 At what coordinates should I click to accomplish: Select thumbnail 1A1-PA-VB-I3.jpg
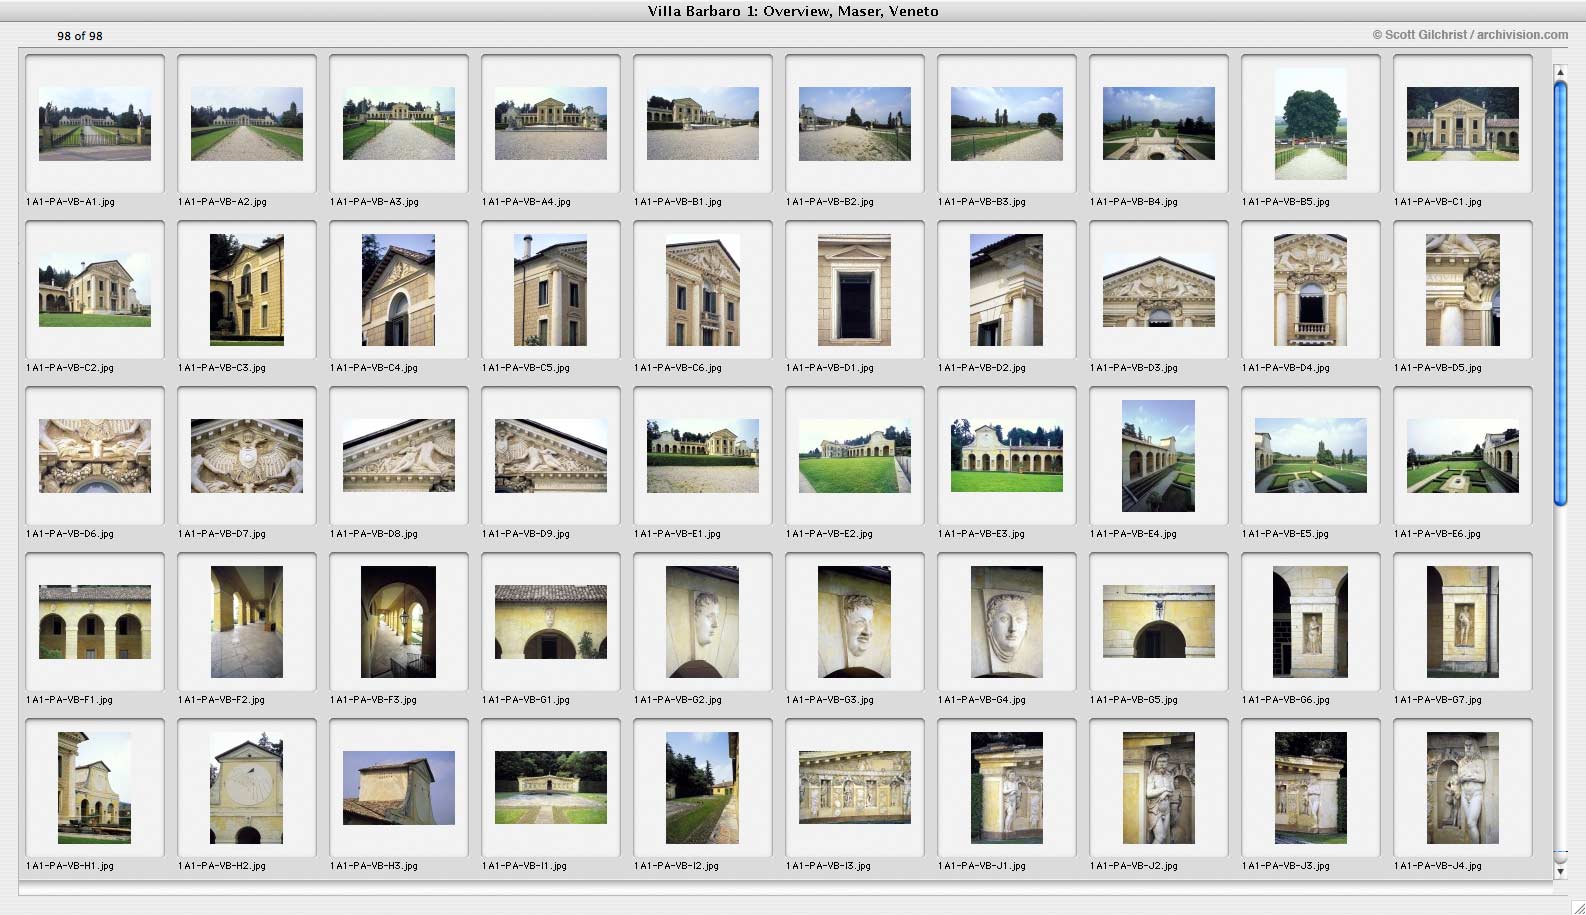[x=855, y=788]
